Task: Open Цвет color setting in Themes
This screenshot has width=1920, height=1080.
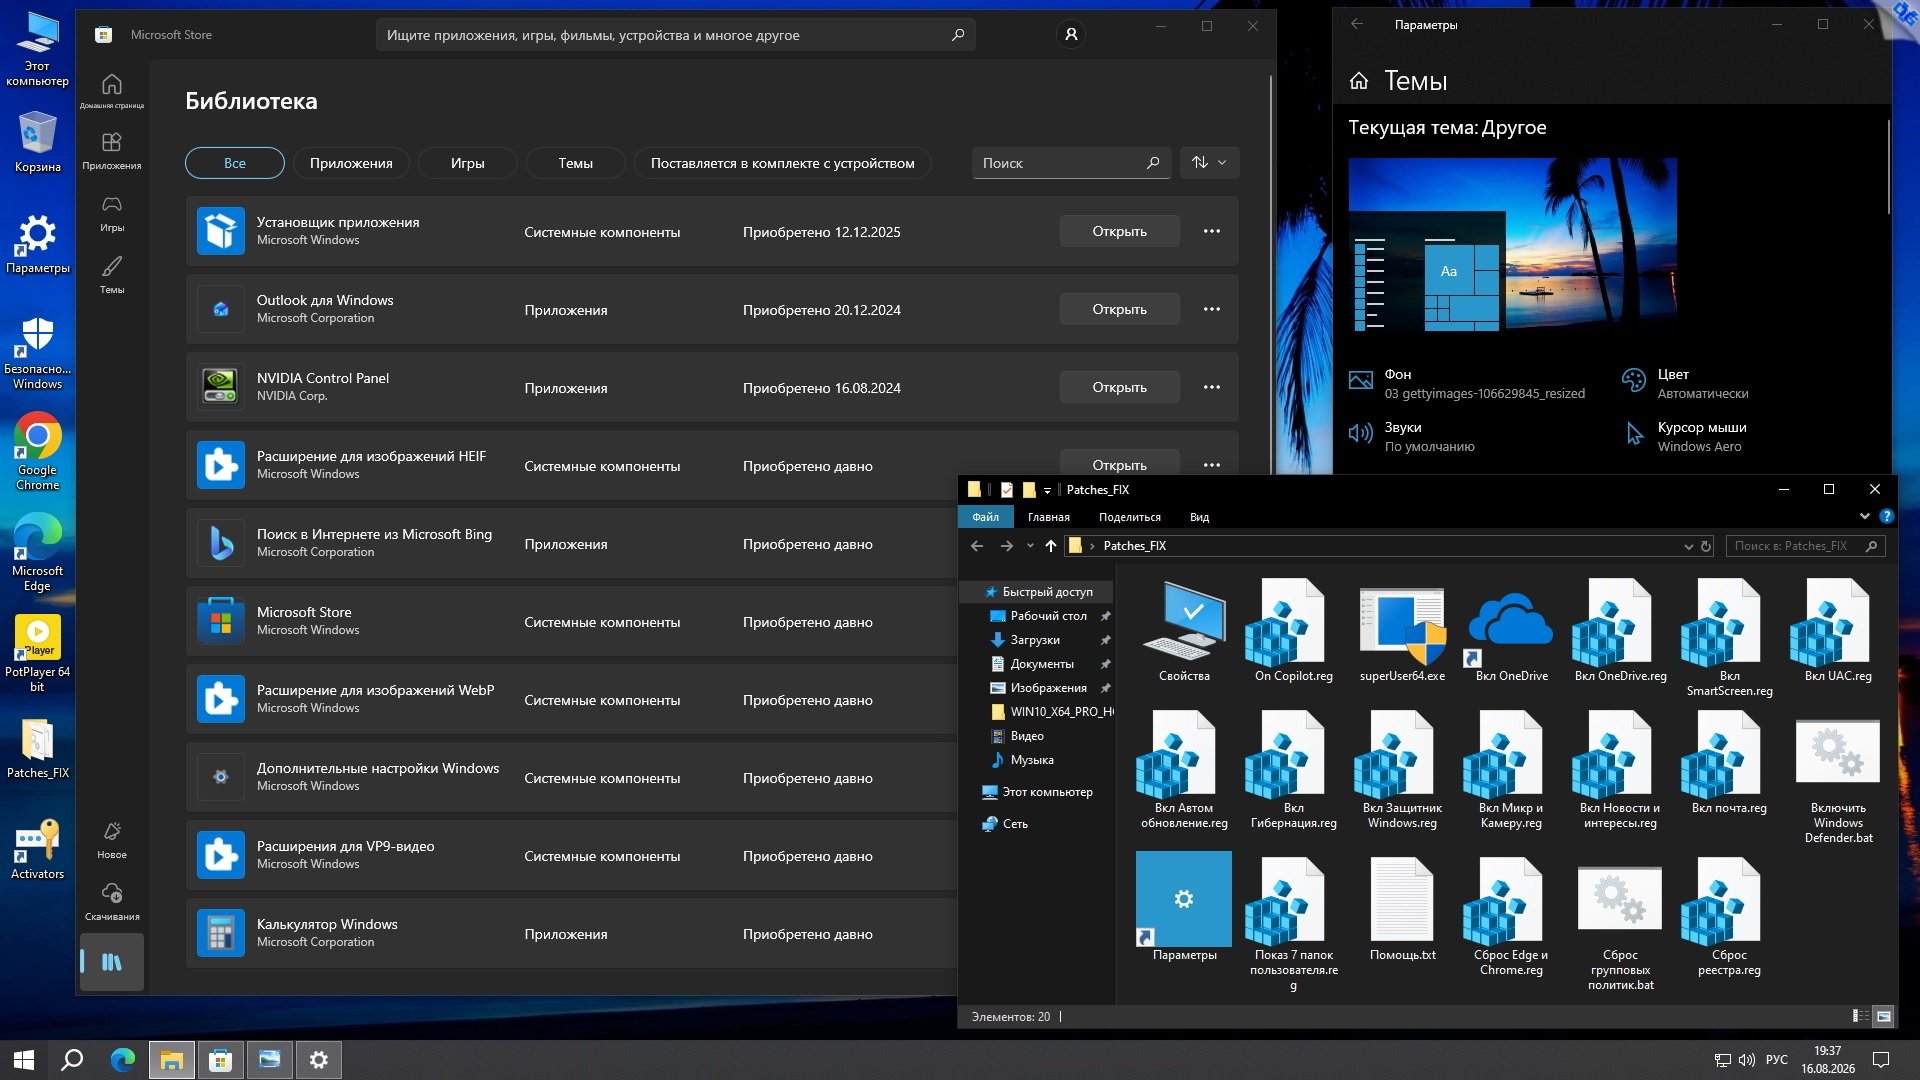Action: (1686, 383)
